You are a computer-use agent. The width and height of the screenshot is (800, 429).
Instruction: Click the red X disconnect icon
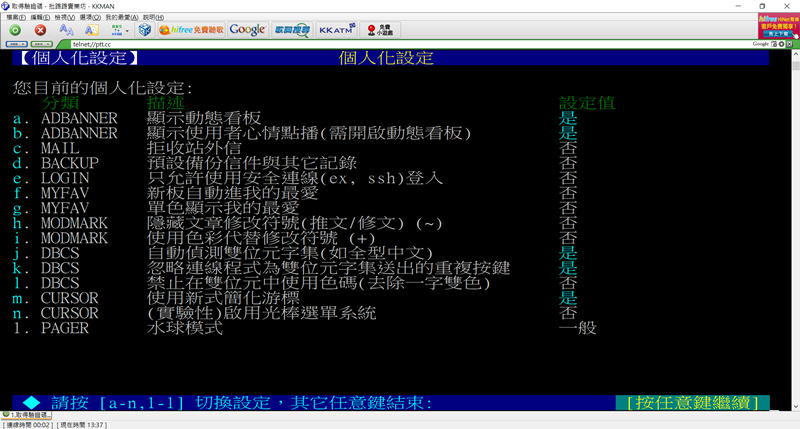point(40,30)
